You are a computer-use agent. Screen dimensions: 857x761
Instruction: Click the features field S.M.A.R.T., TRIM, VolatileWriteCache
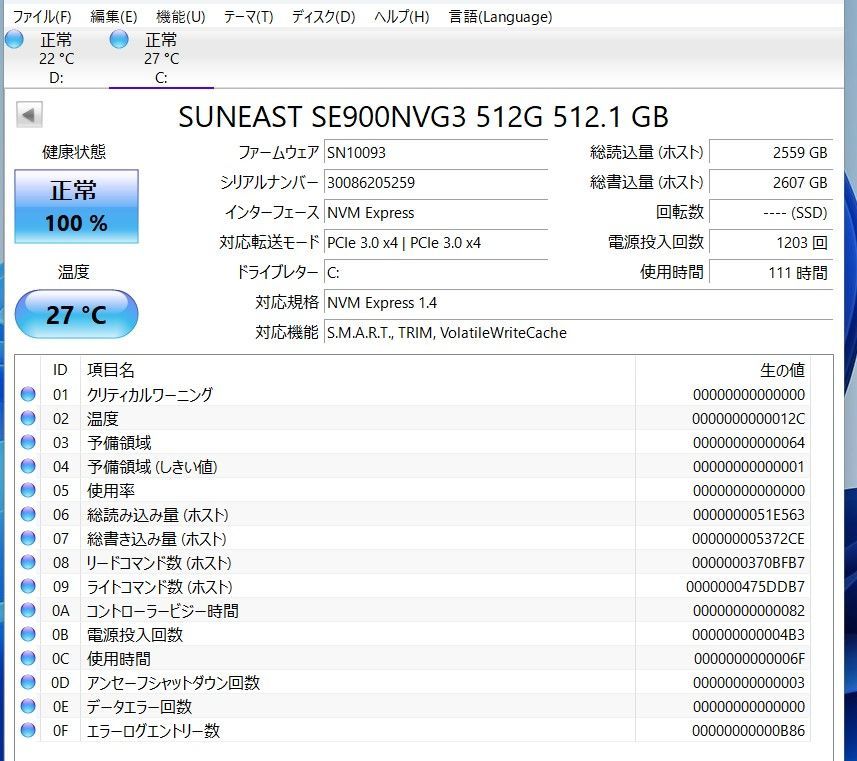point(579,333)
